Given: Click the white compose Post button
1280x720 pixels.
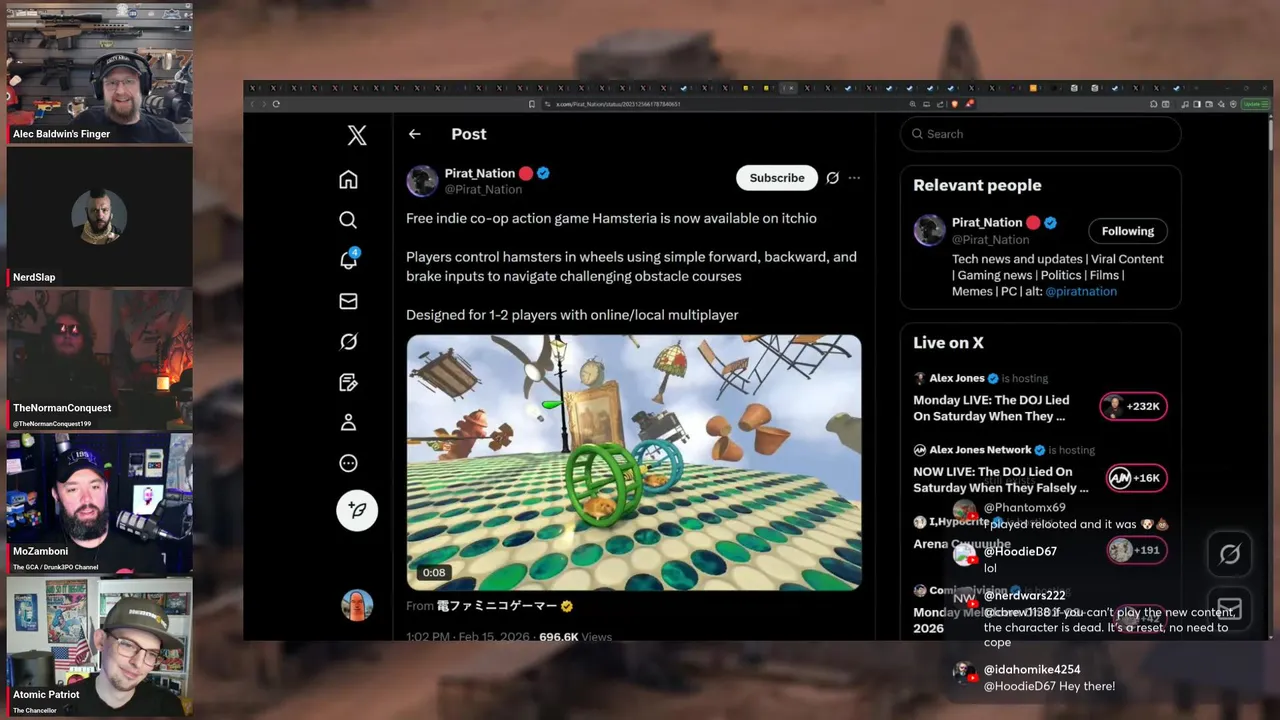Looking at the screenshot, I should tap(357, 510).
